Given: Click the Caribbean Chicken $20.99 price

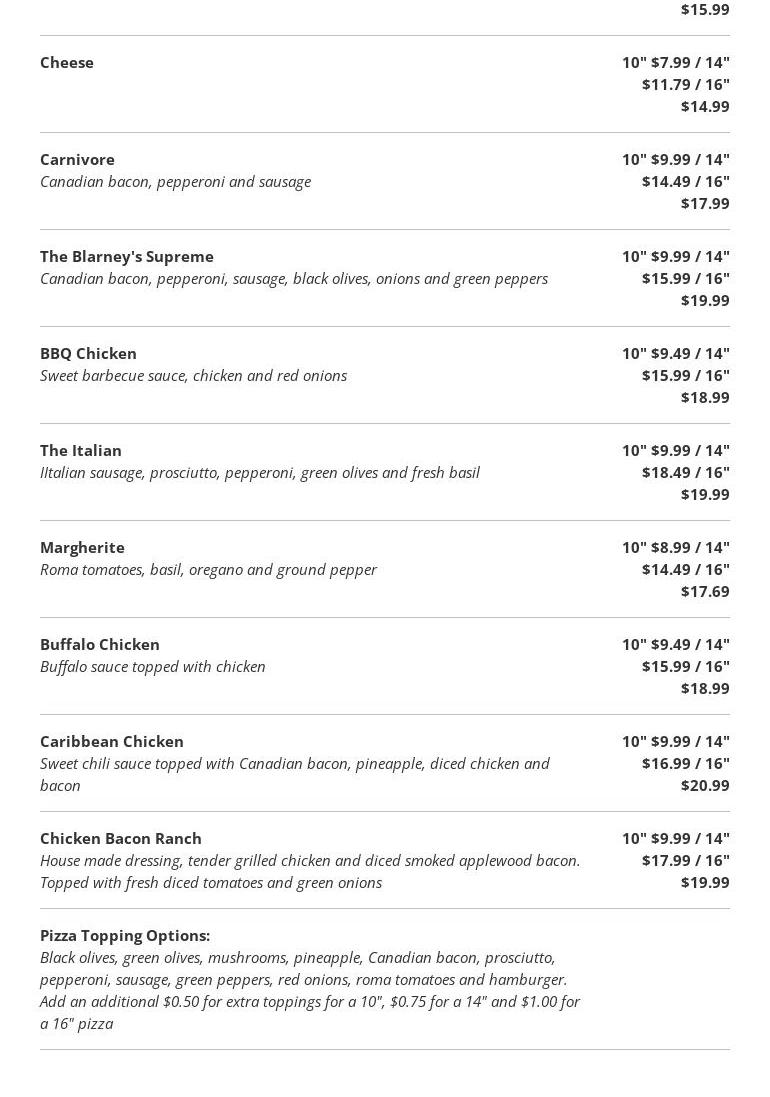Looking at the screenshot, I should point(705,785).
